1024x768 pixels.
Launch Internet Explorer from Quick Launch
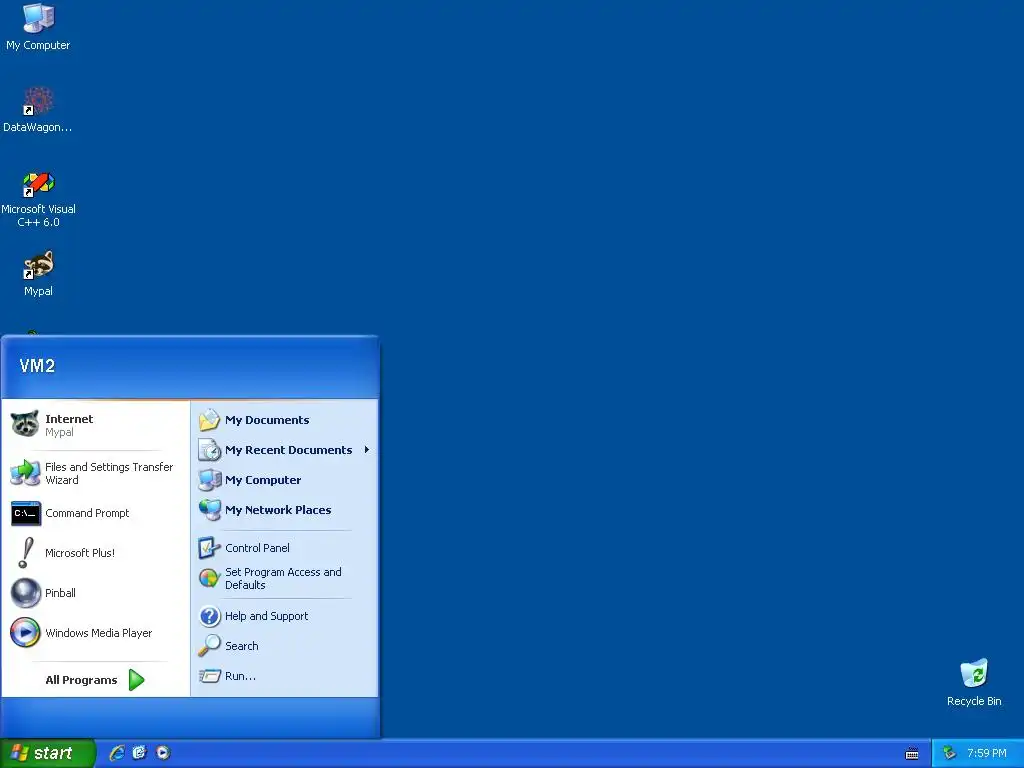click(x=117, y=753)
